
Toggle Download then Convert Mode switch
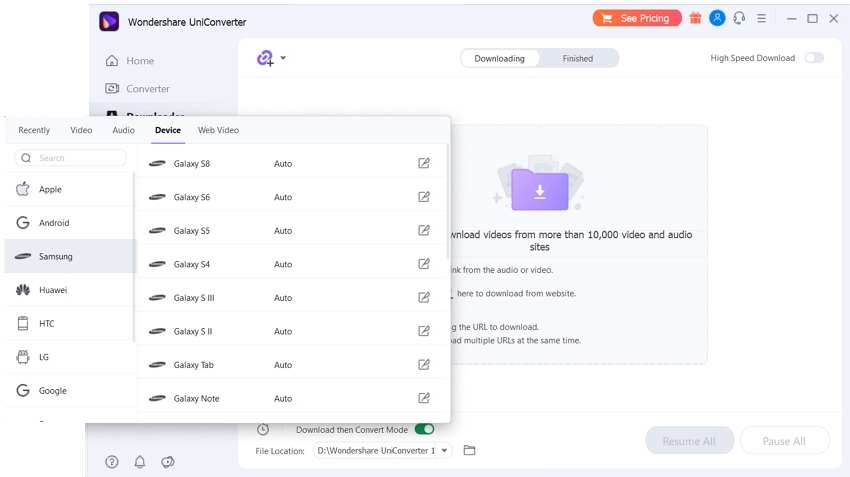pos(424,429)
